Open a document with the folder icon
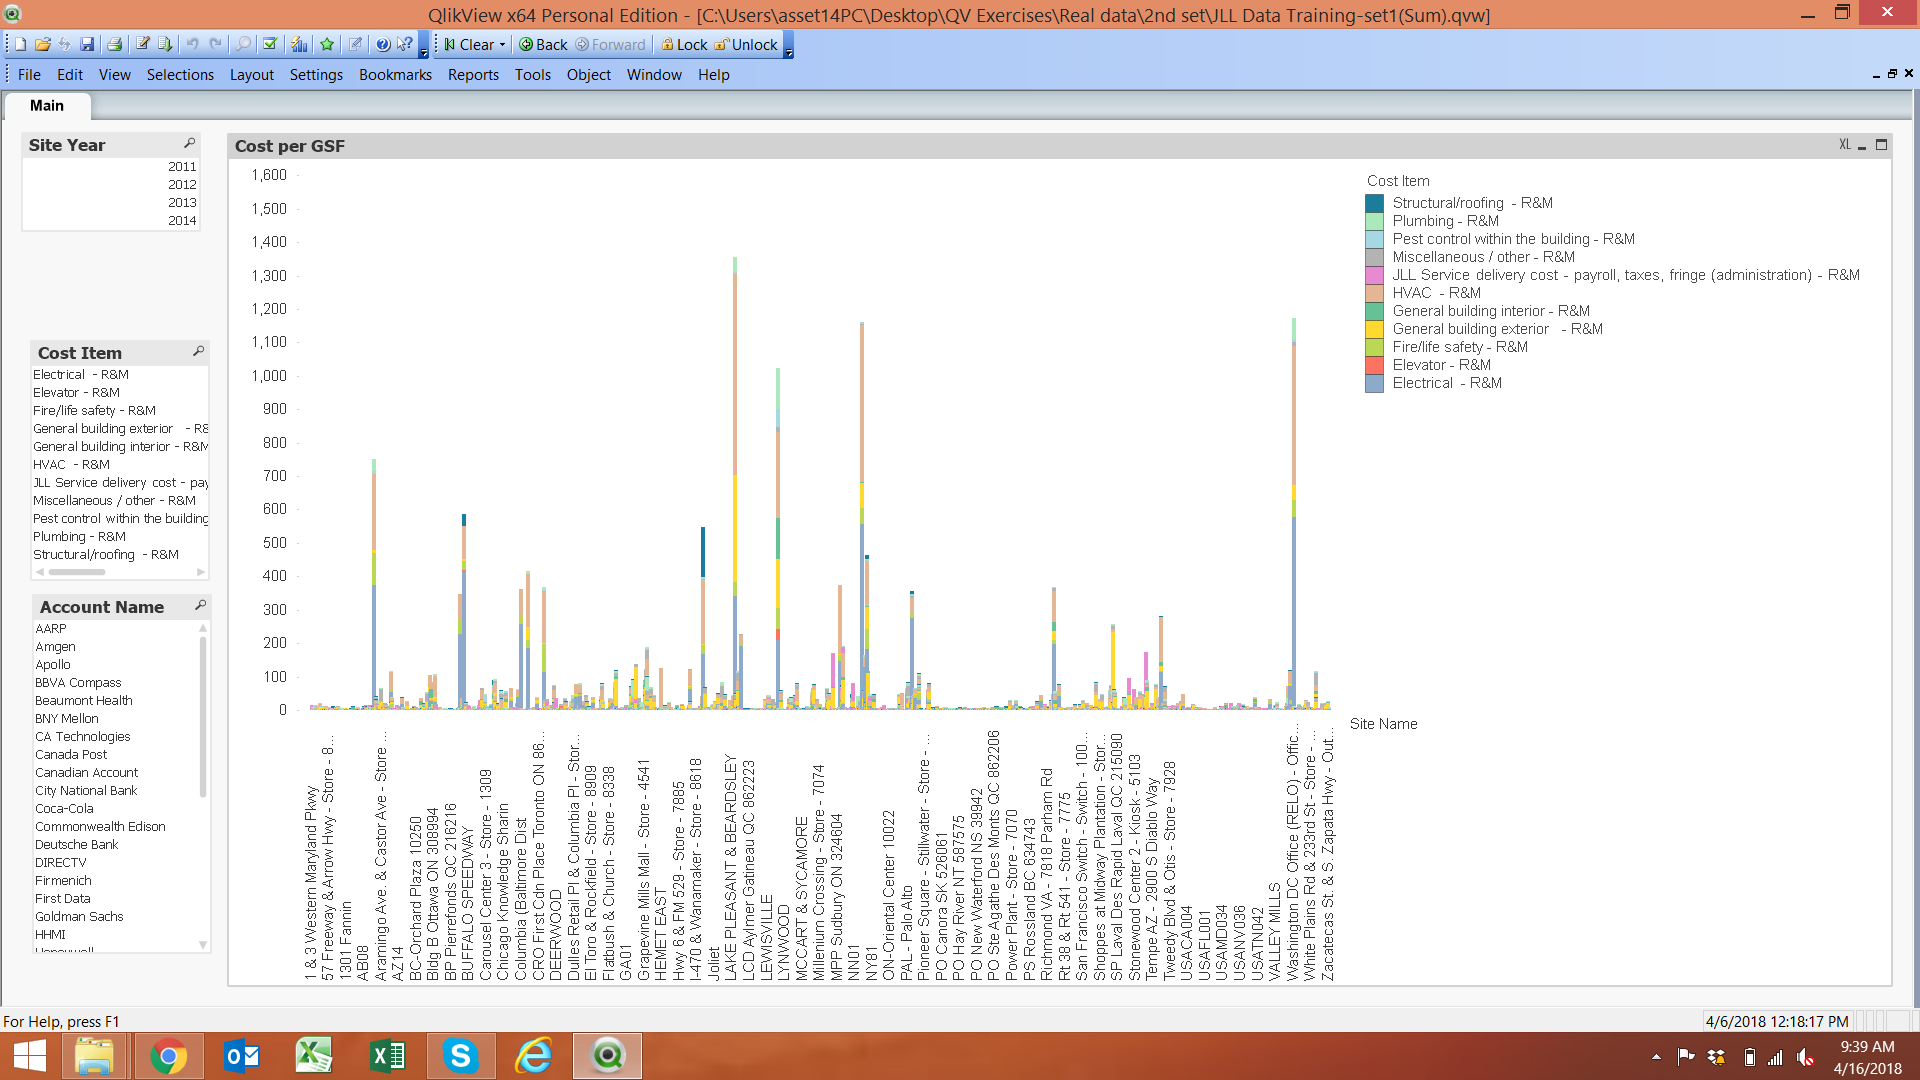 tap(43, 45)
